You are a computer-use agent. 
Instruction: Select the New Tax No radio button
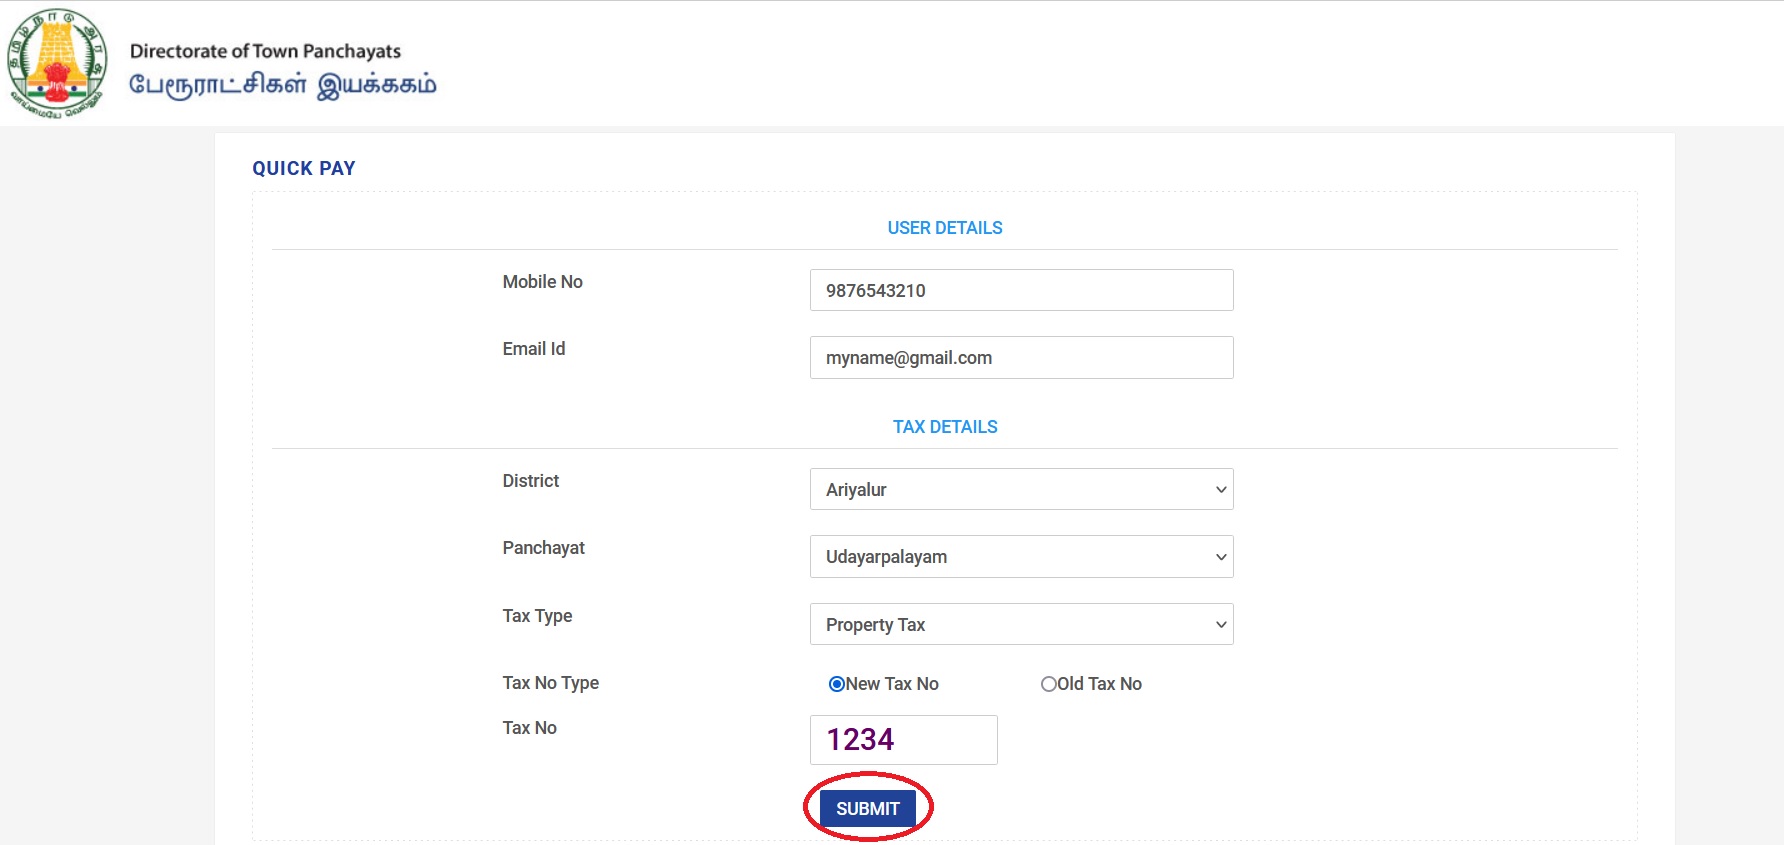(x=837, y=684)
